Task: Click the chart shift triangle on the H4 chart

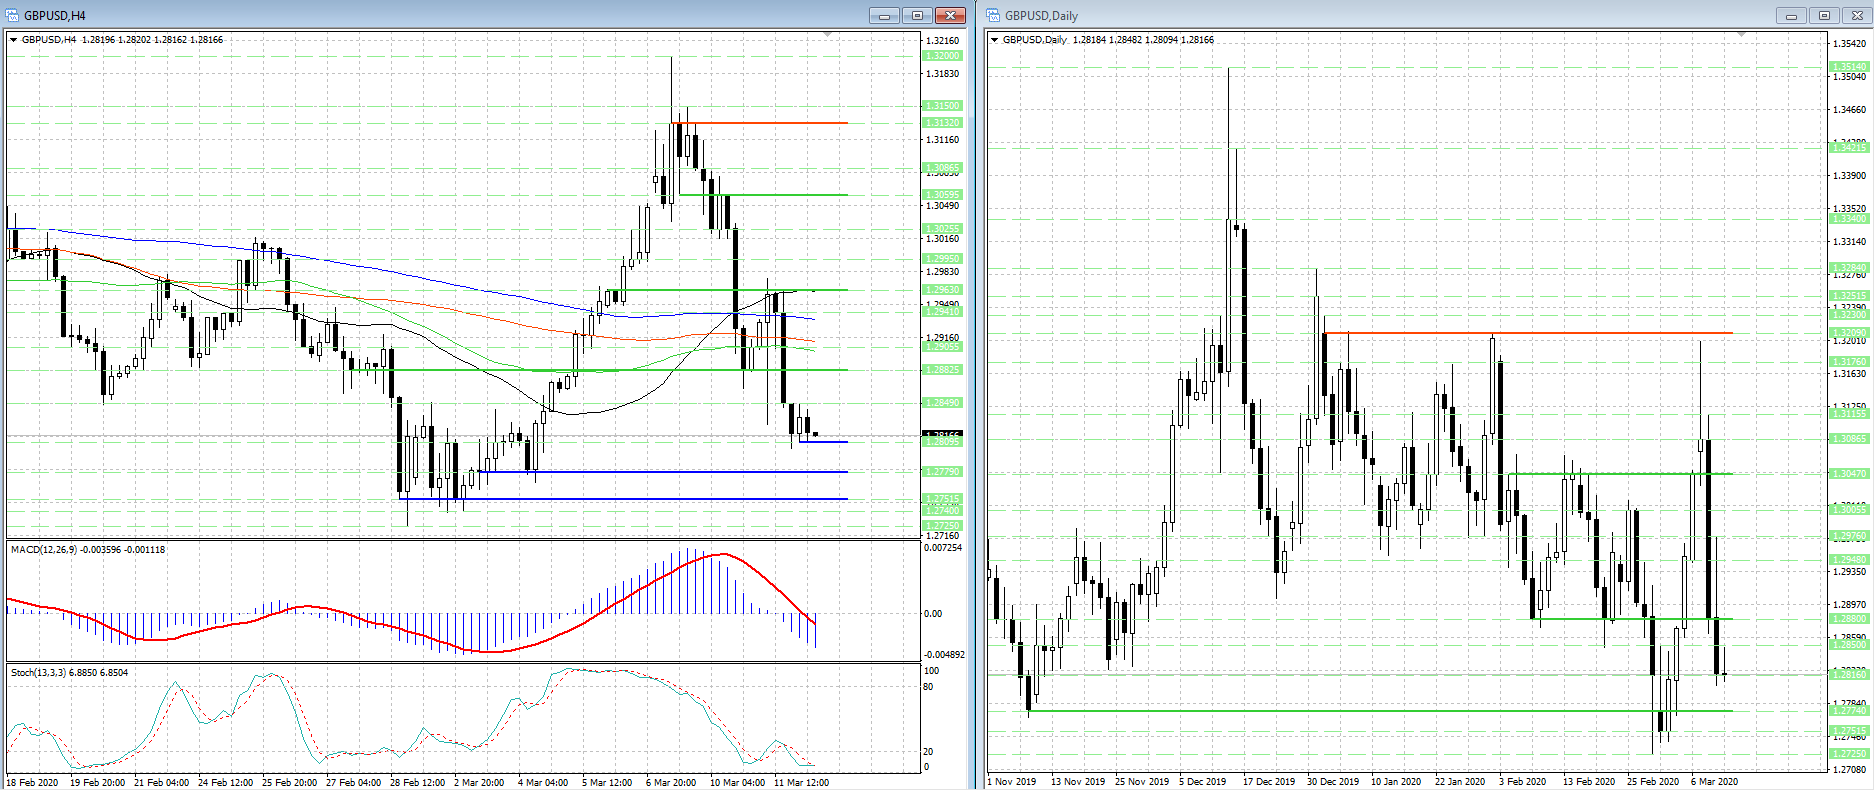Action: pyautogui.click(x=827, y=36)
